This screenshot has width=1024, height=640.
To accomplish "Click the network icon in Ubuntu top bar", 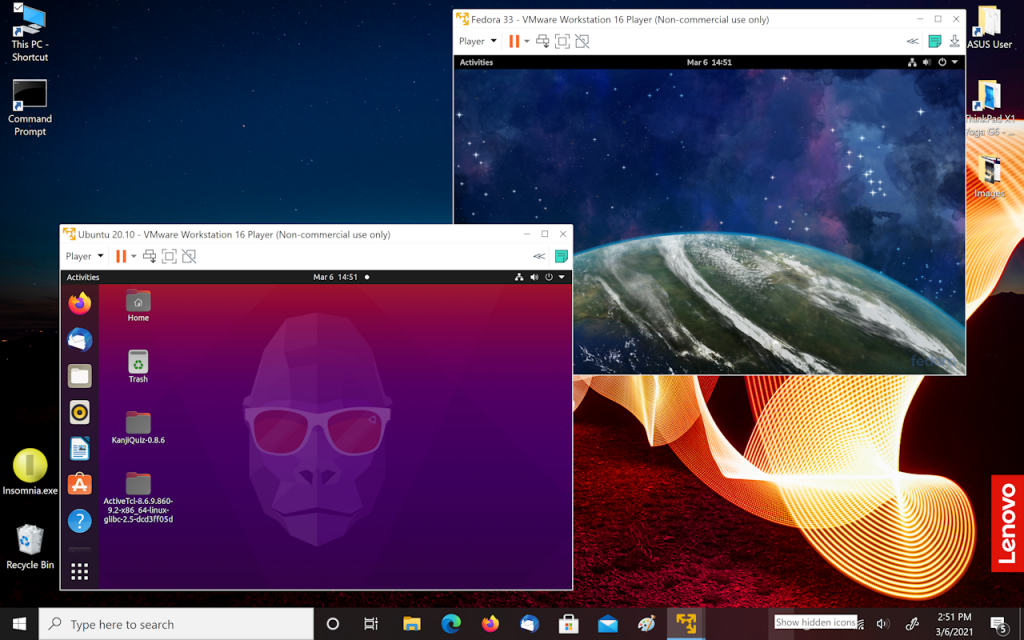I will [519, 278].
